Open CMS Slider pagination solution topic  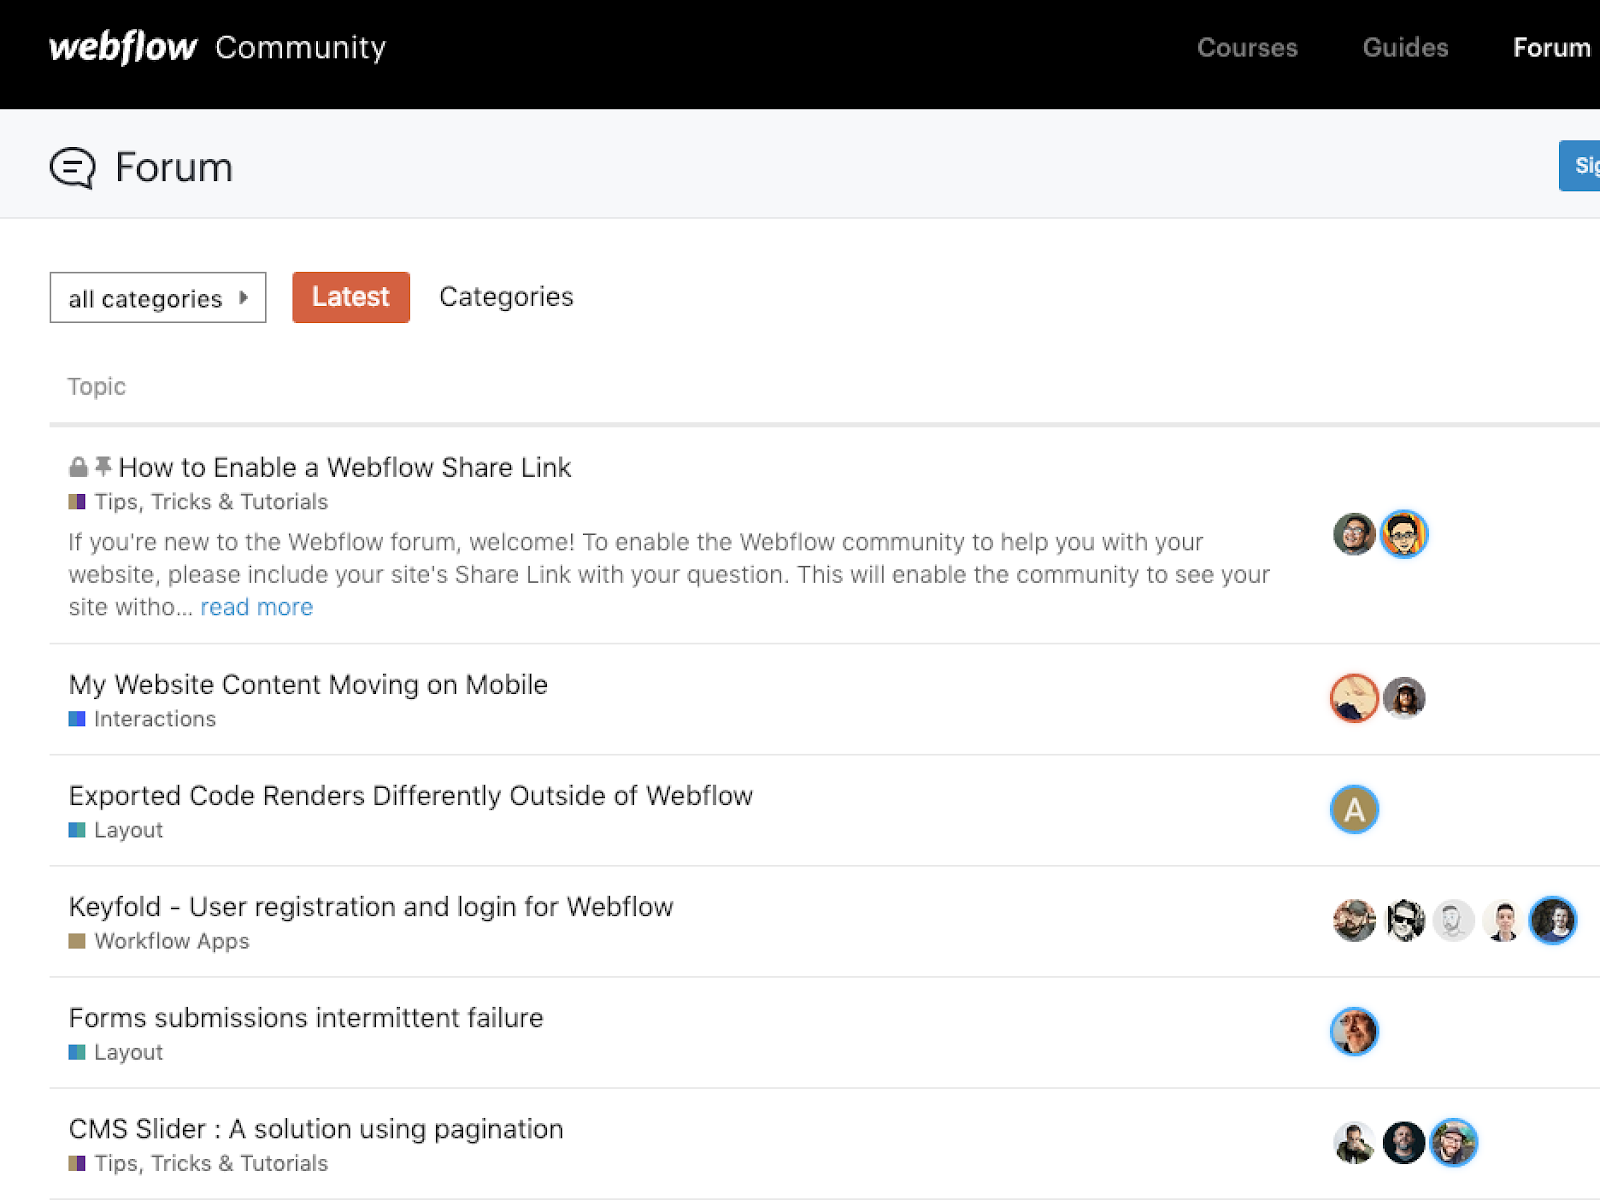316,1128
